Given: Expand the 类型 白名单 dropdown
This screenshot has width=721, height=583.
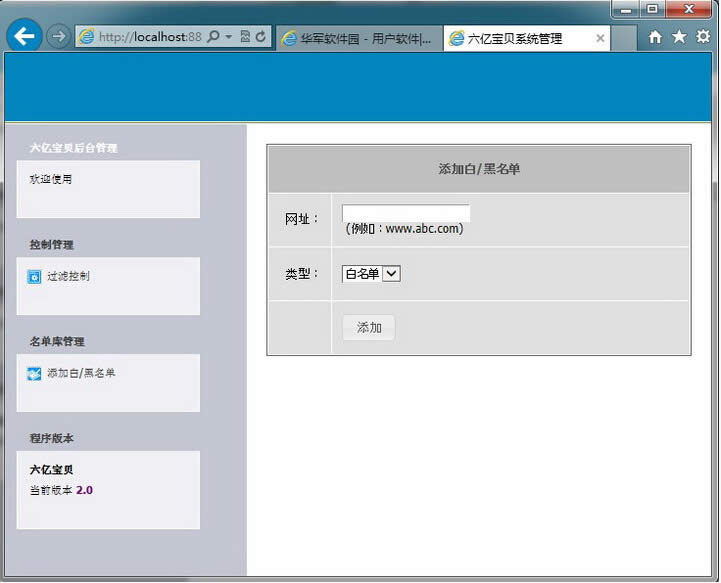Looking at the screenshot, I should coord(391,274).
